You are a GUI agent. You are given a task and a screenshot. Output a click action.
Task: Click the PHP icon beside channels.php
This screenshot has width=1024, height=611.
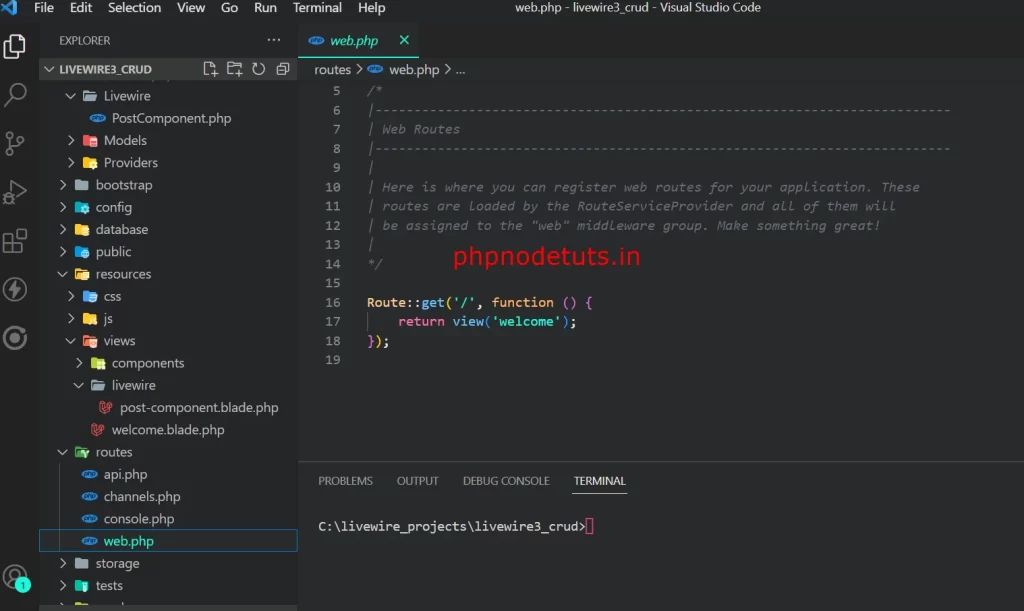click(89, 497)
